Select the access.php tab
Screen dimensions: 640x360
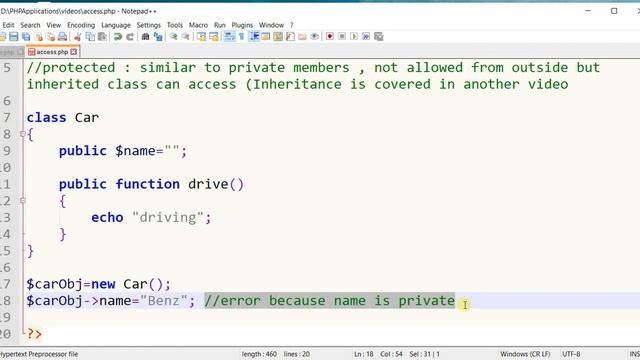pos(52,52)
